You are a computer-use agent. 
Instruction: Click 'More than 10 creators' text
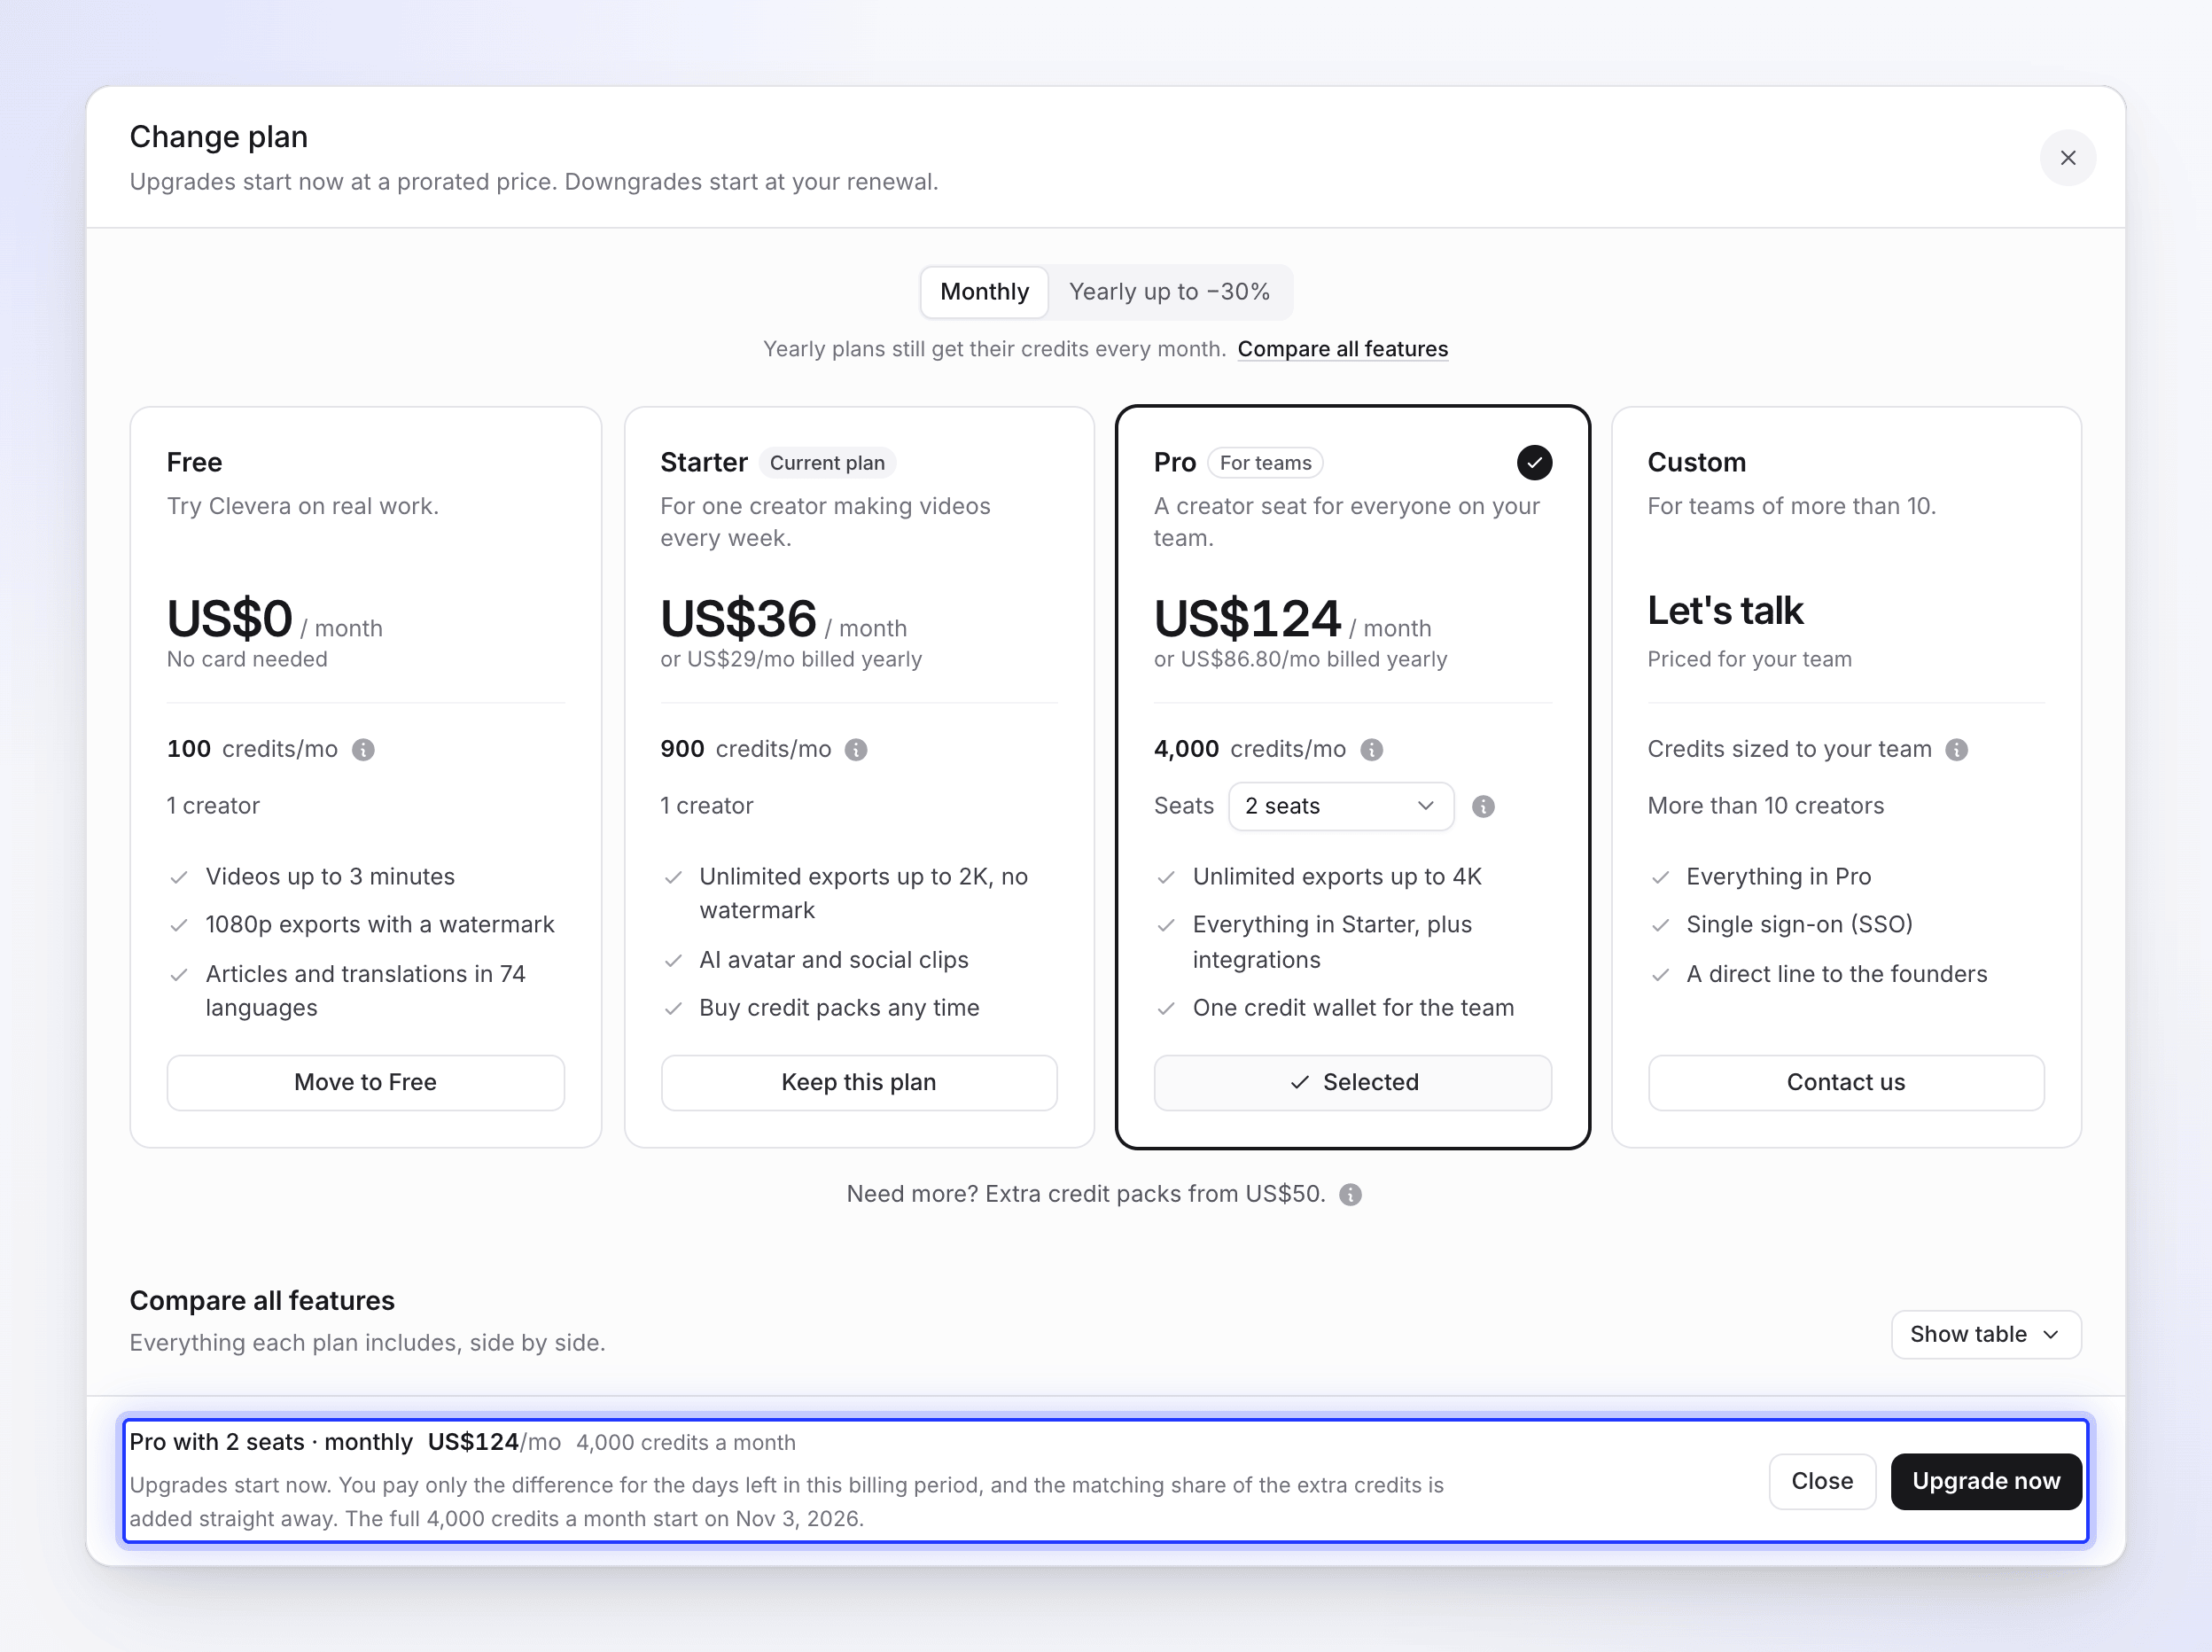coord(1766,806)
